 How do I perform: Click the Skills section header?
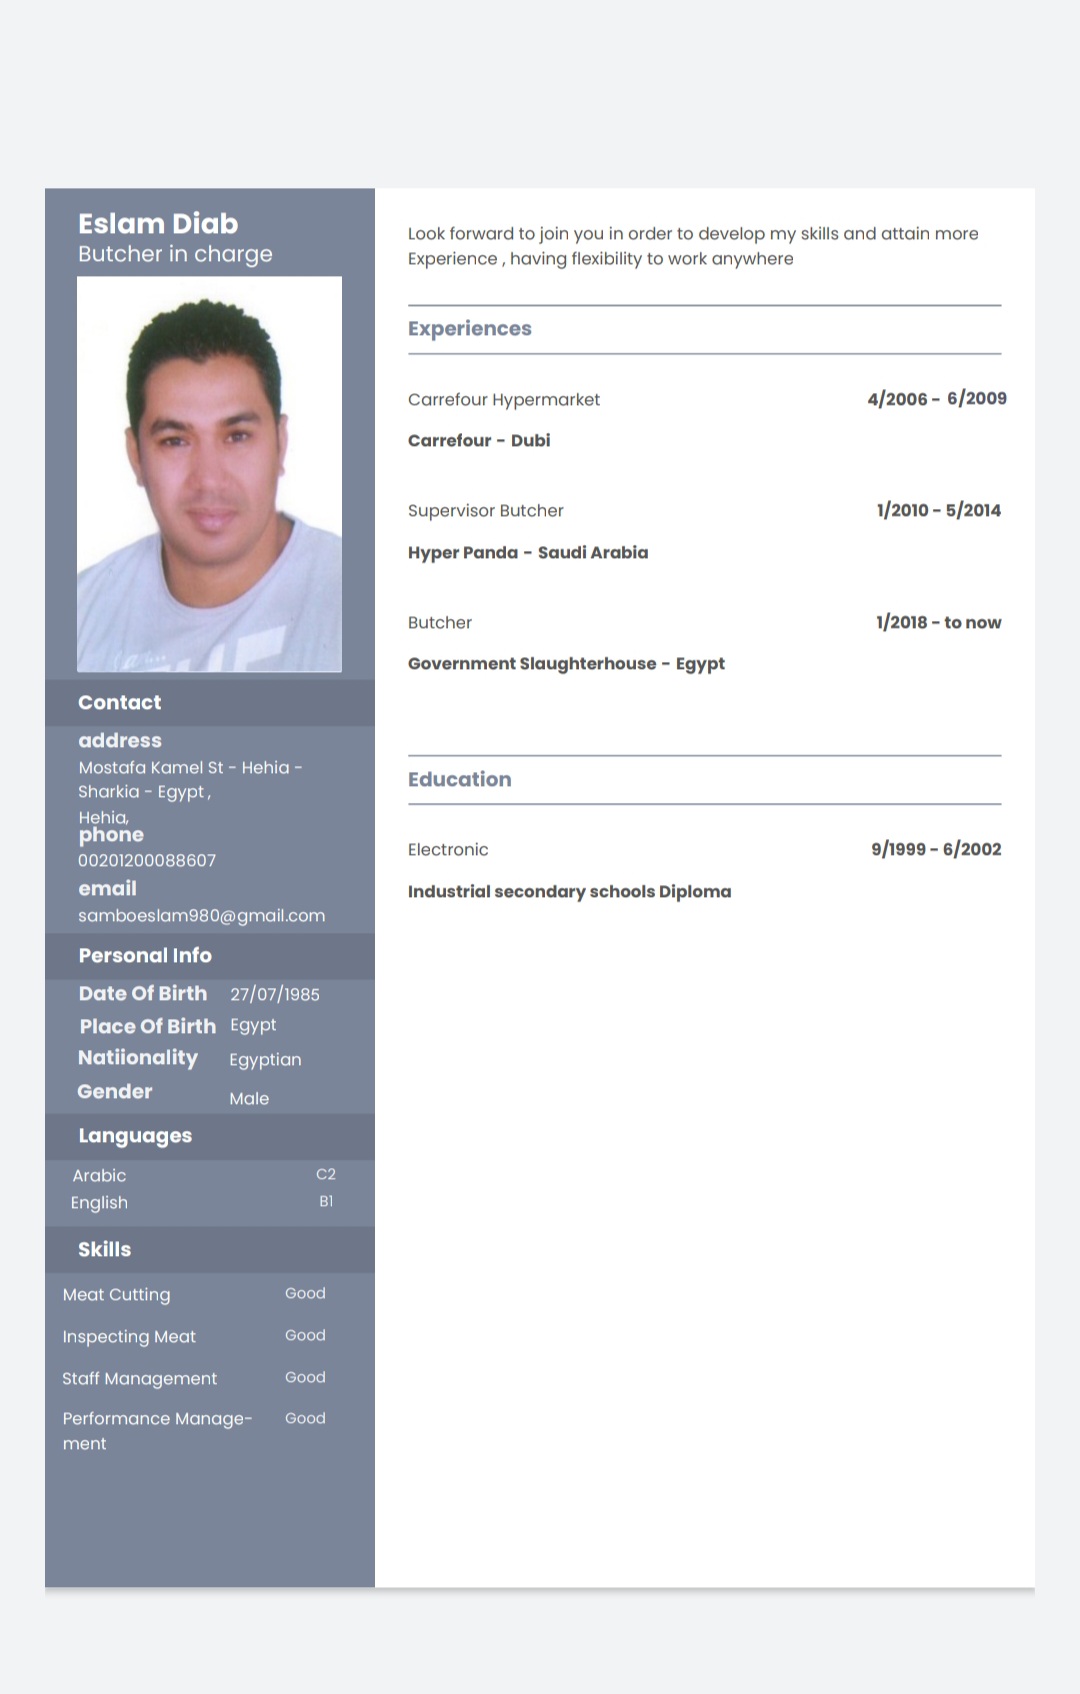tap(210, 1250)
